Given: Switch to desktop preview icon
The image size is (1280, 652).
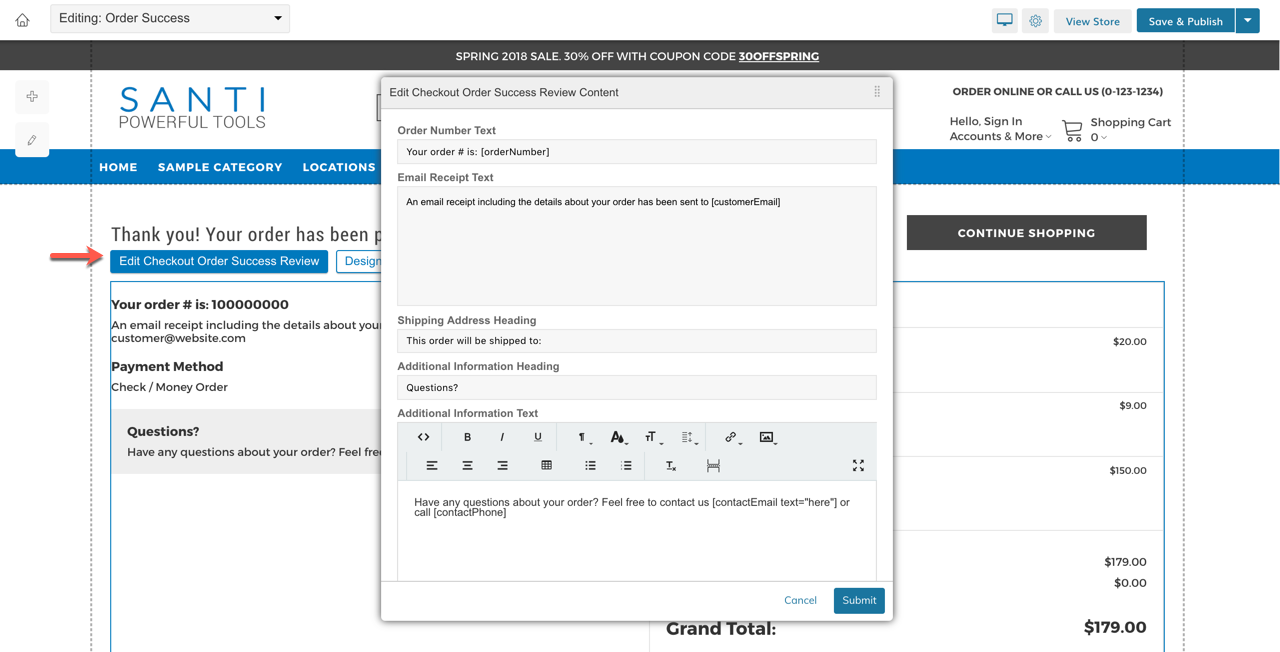Looking at the screenshot, I should pyautogui.click(x=1005, y=20).
